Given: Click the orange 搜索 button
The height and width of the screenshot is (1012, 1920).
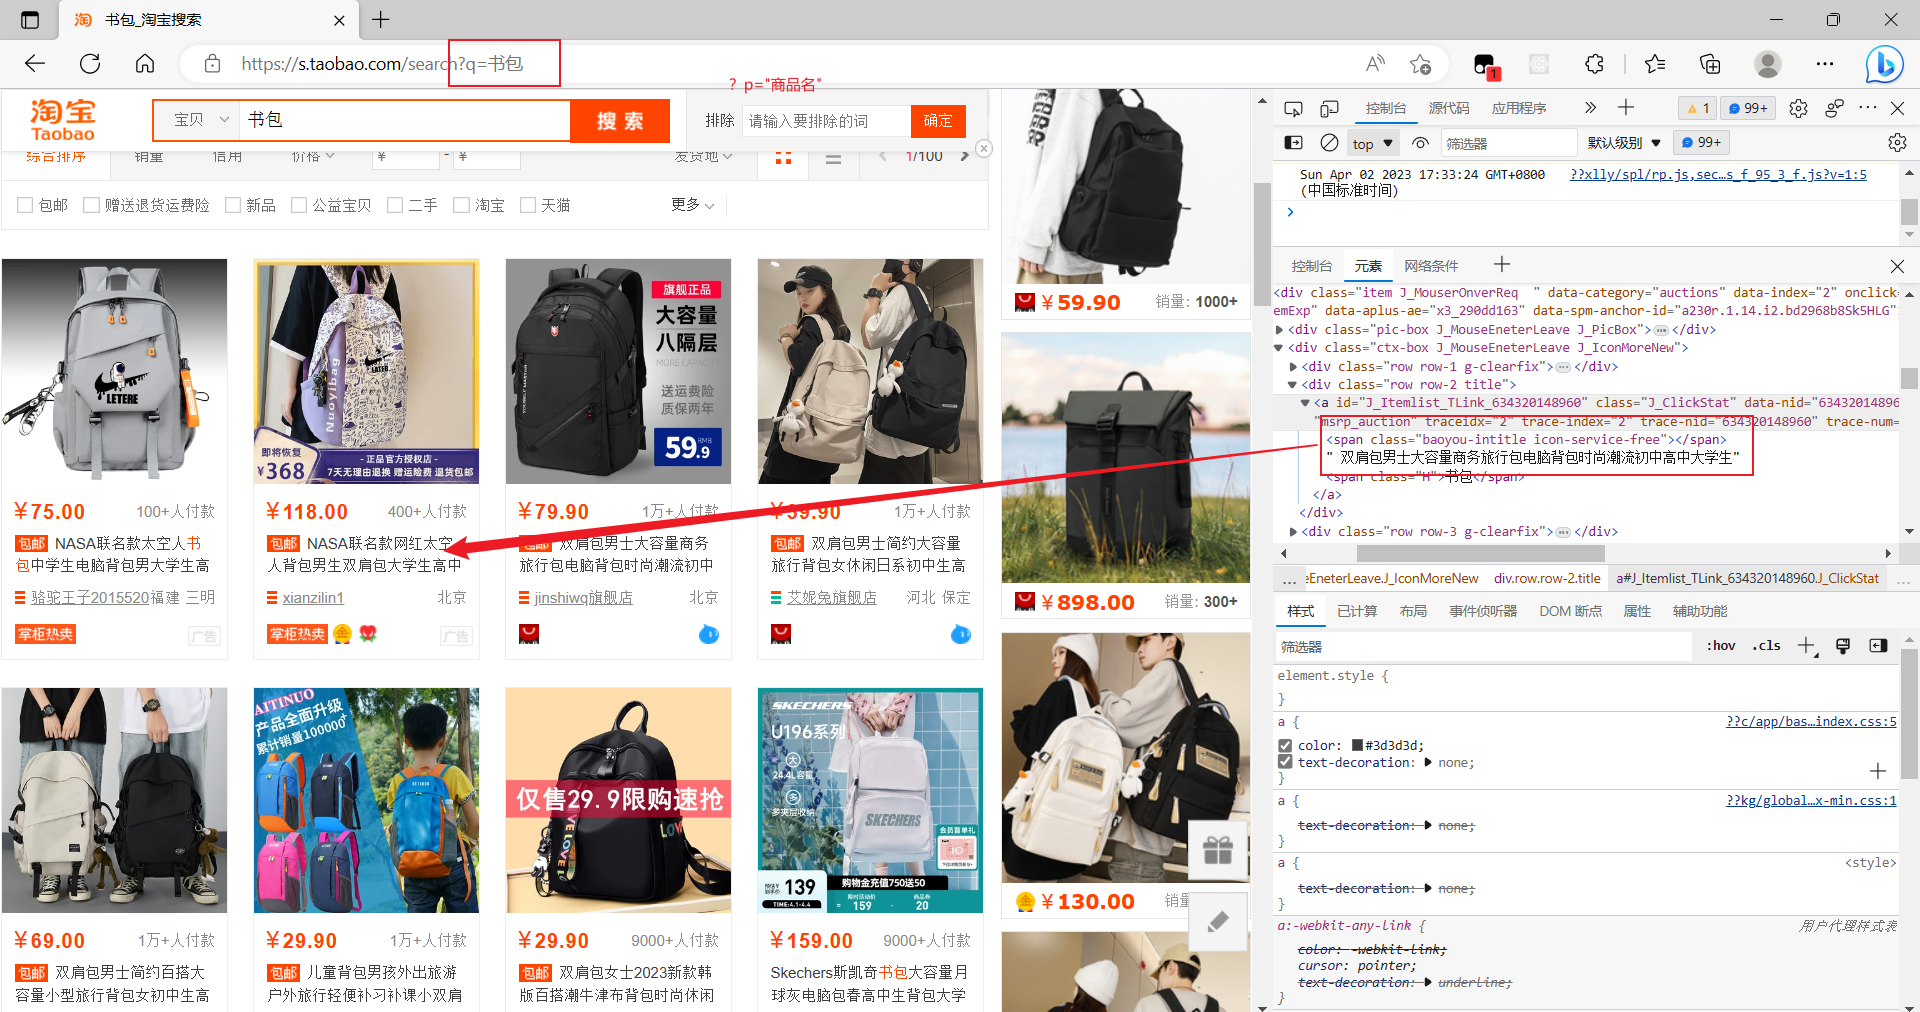Looking at the screenshot, I should (620, 120).
